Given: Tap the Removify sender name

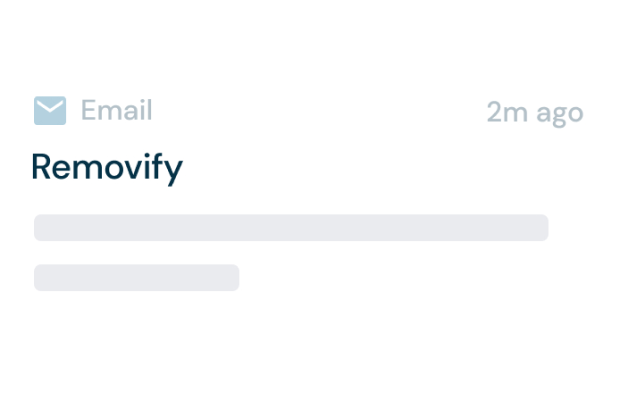Looking at the screenshot, I should click(x=107, y=168).
